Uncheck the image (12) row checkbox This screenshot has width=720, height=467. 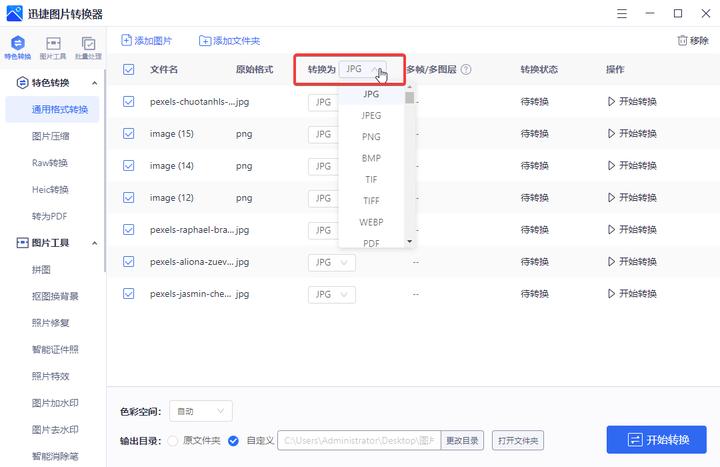tap(129, 198)
